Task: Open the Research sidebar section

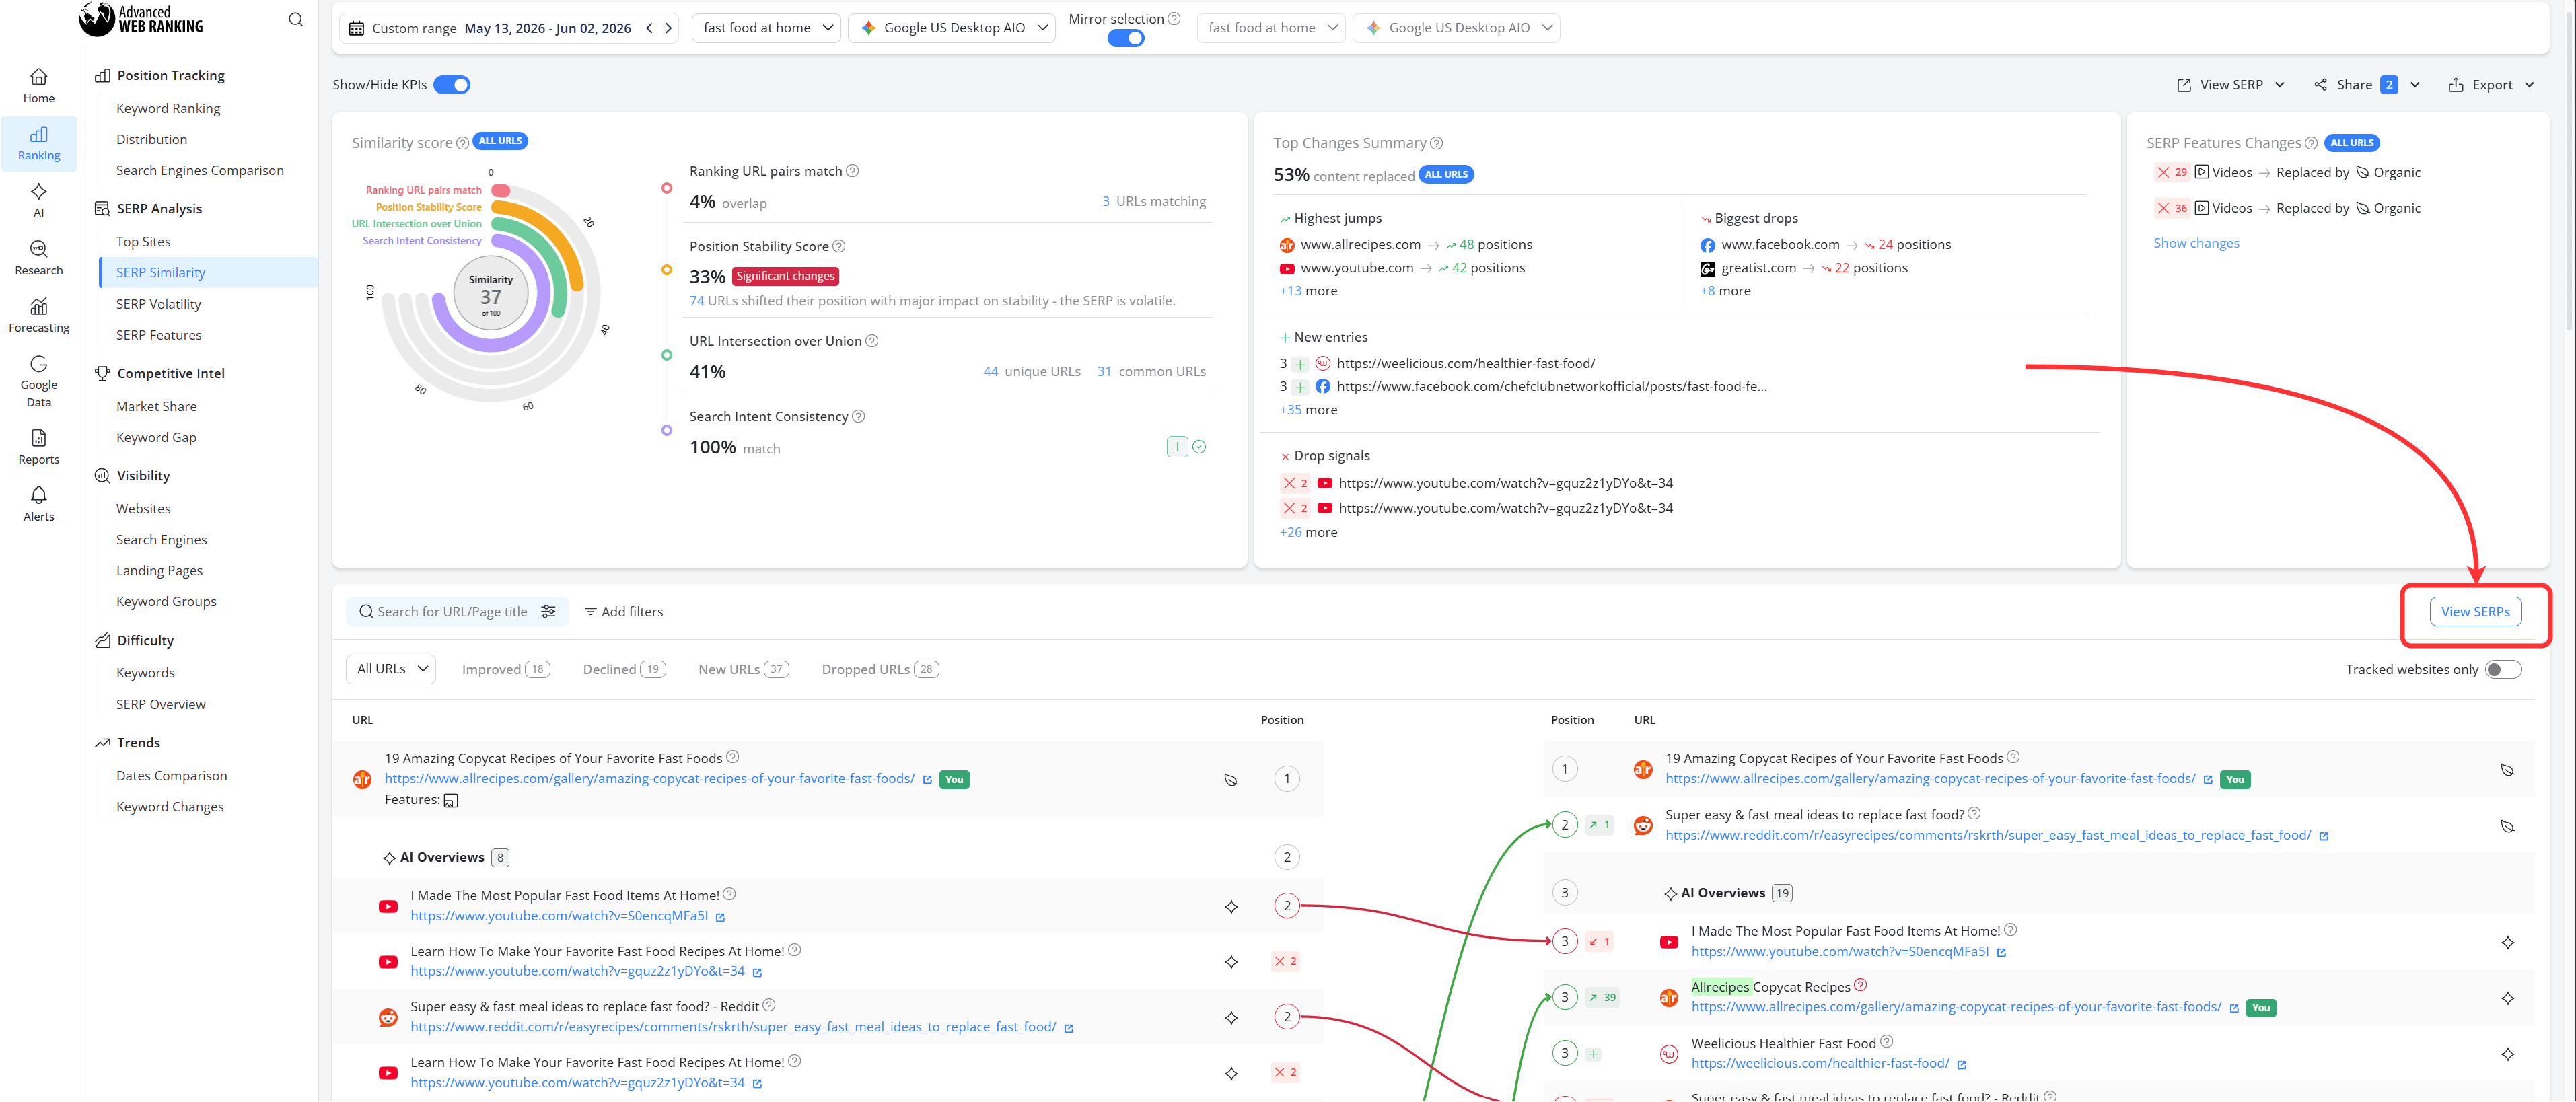Action: [x=38, y=258]
